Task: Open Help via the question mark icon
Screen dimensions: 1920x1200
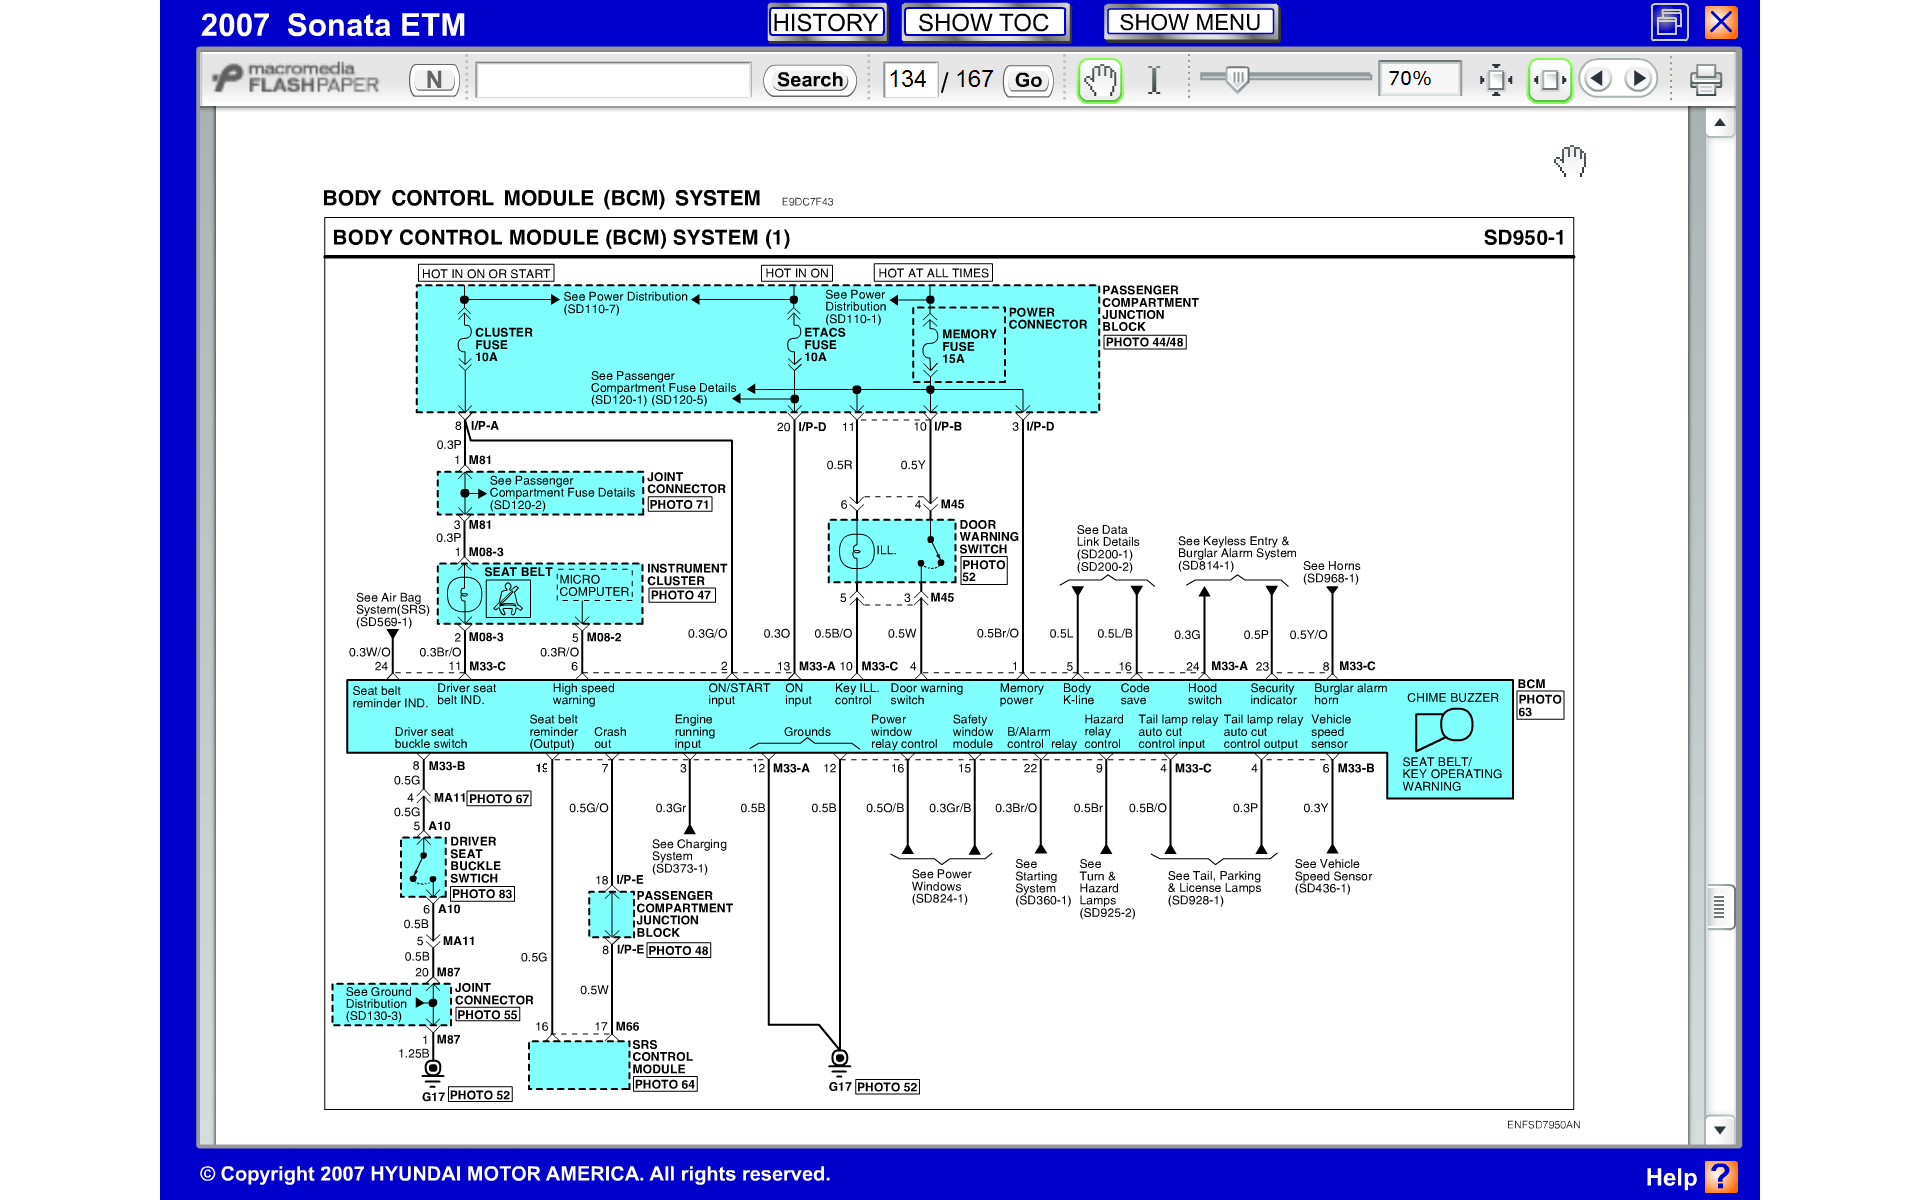Action: point(1721,1176)
